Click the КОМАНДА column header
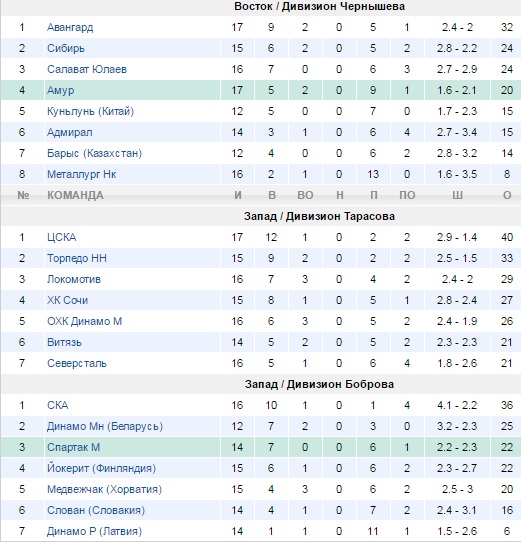Image resolution: width=521 pixels, height=543 pixels. click(75, 195)
